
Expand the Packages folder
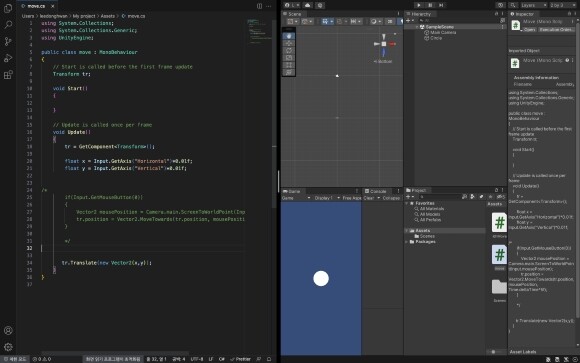tap(407, 242)
